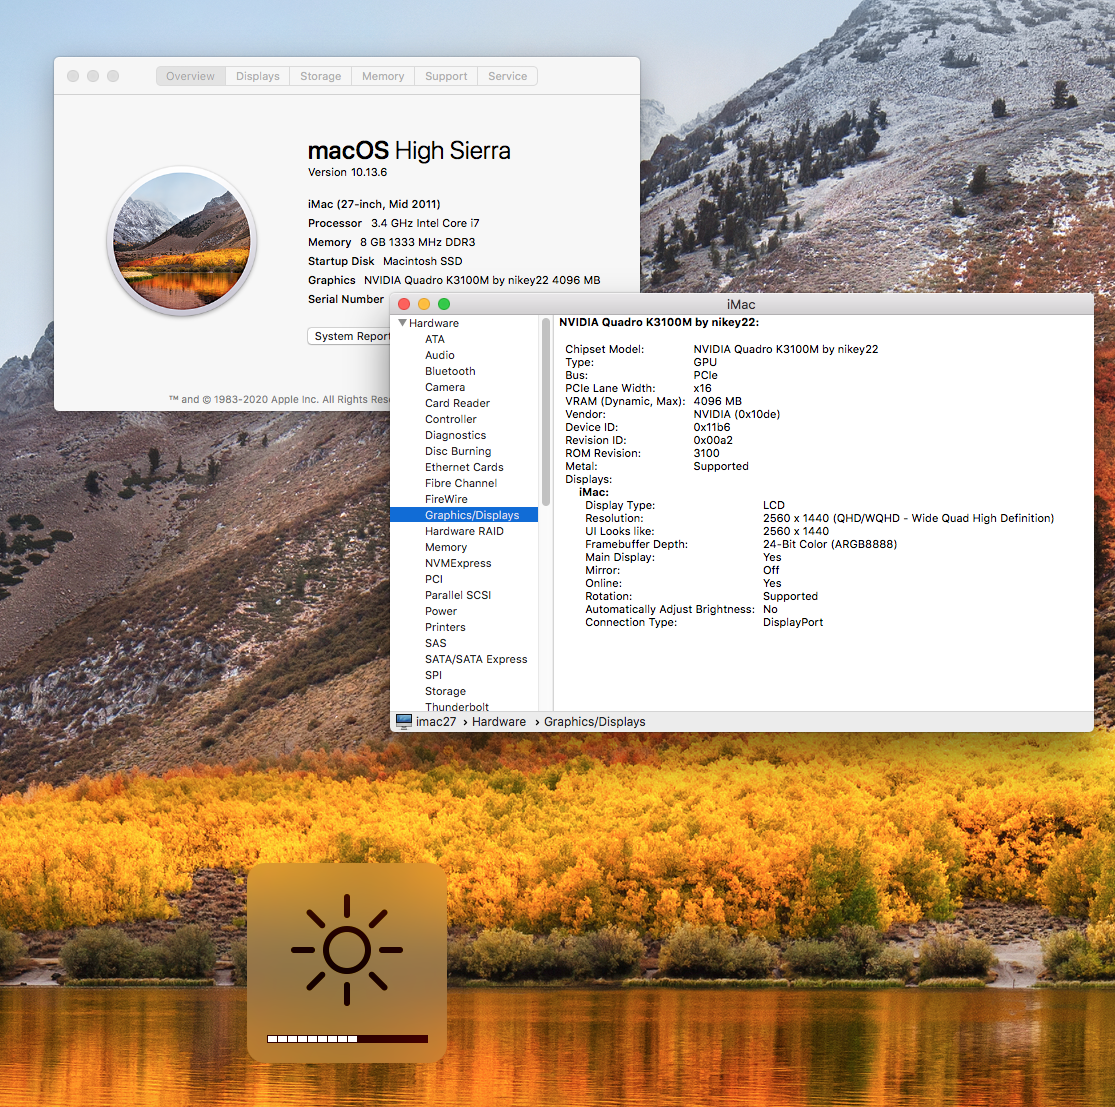This screenshot has height=1107, width=1115.
Task: Select Audio in hardware list
Action: pos(439,355)
